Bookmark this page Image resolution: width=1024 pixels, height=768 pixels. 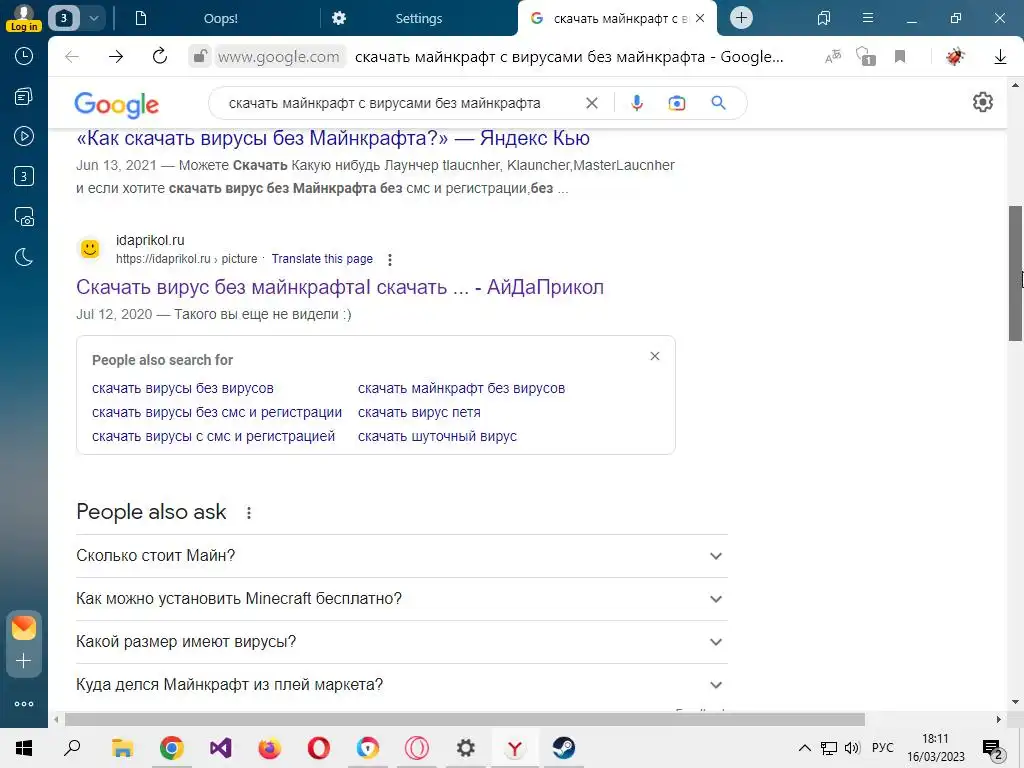coord(900,57)
